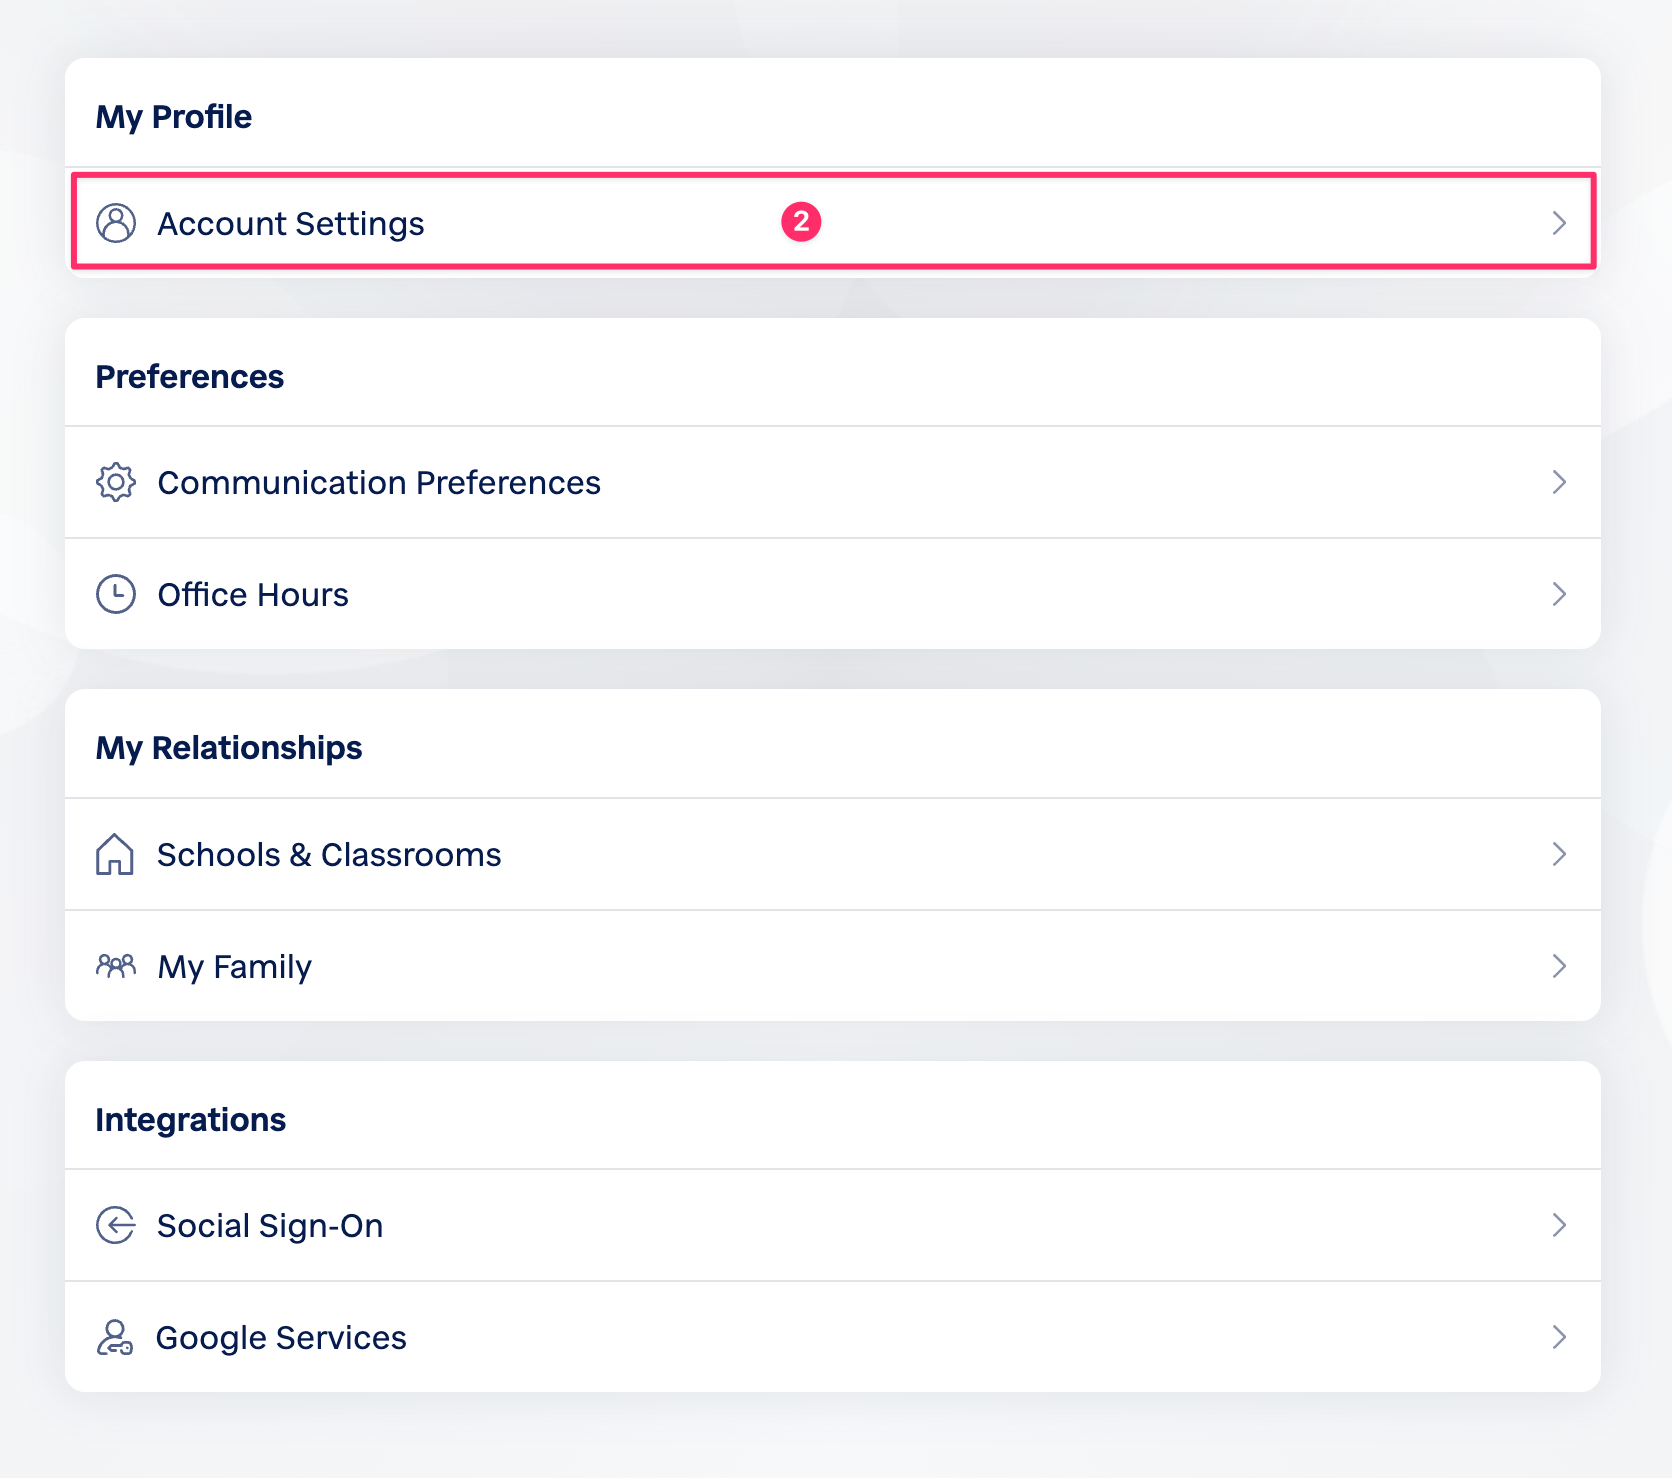Select the Communication Preferences label

379,483
